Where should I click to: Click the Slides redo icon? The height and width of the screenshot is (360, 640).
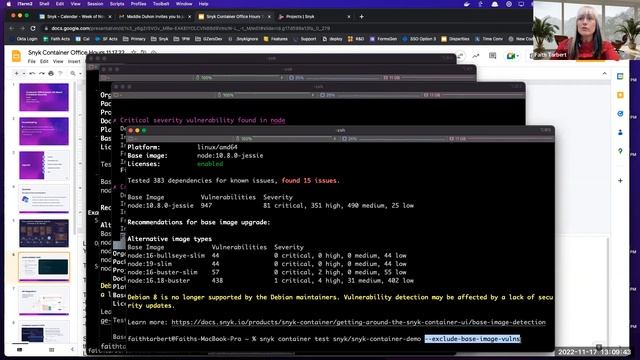pyautogui.click(x=41, y=73)
